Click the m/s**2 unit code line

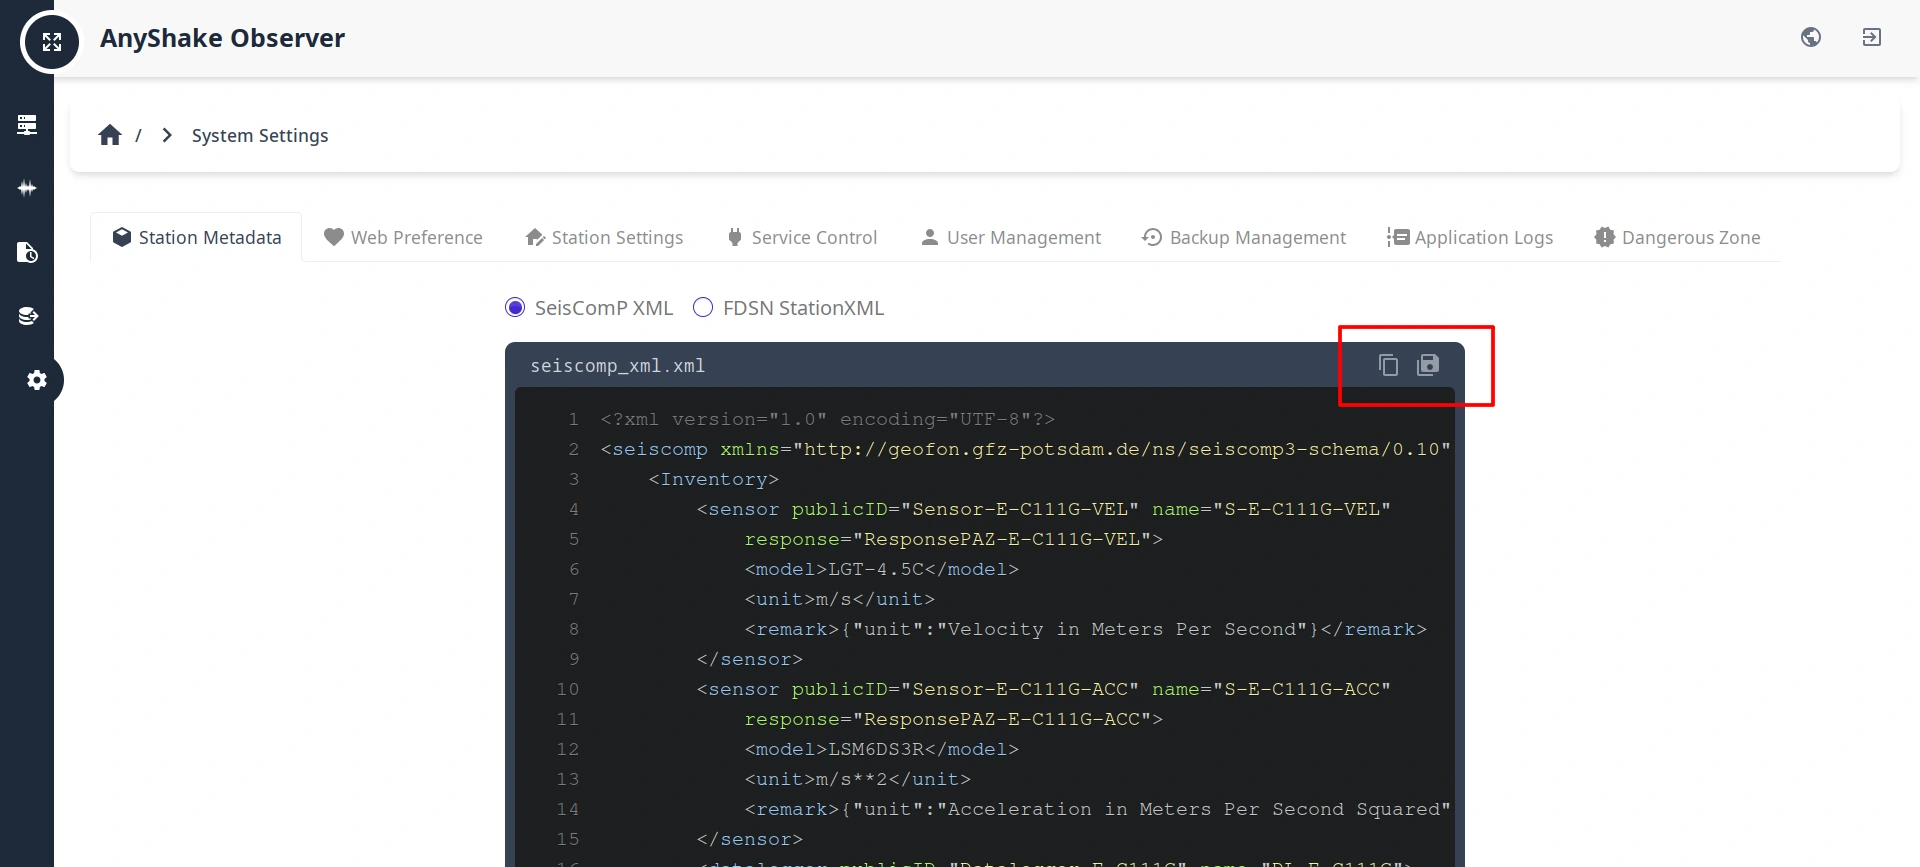click(x=857, y=779)
